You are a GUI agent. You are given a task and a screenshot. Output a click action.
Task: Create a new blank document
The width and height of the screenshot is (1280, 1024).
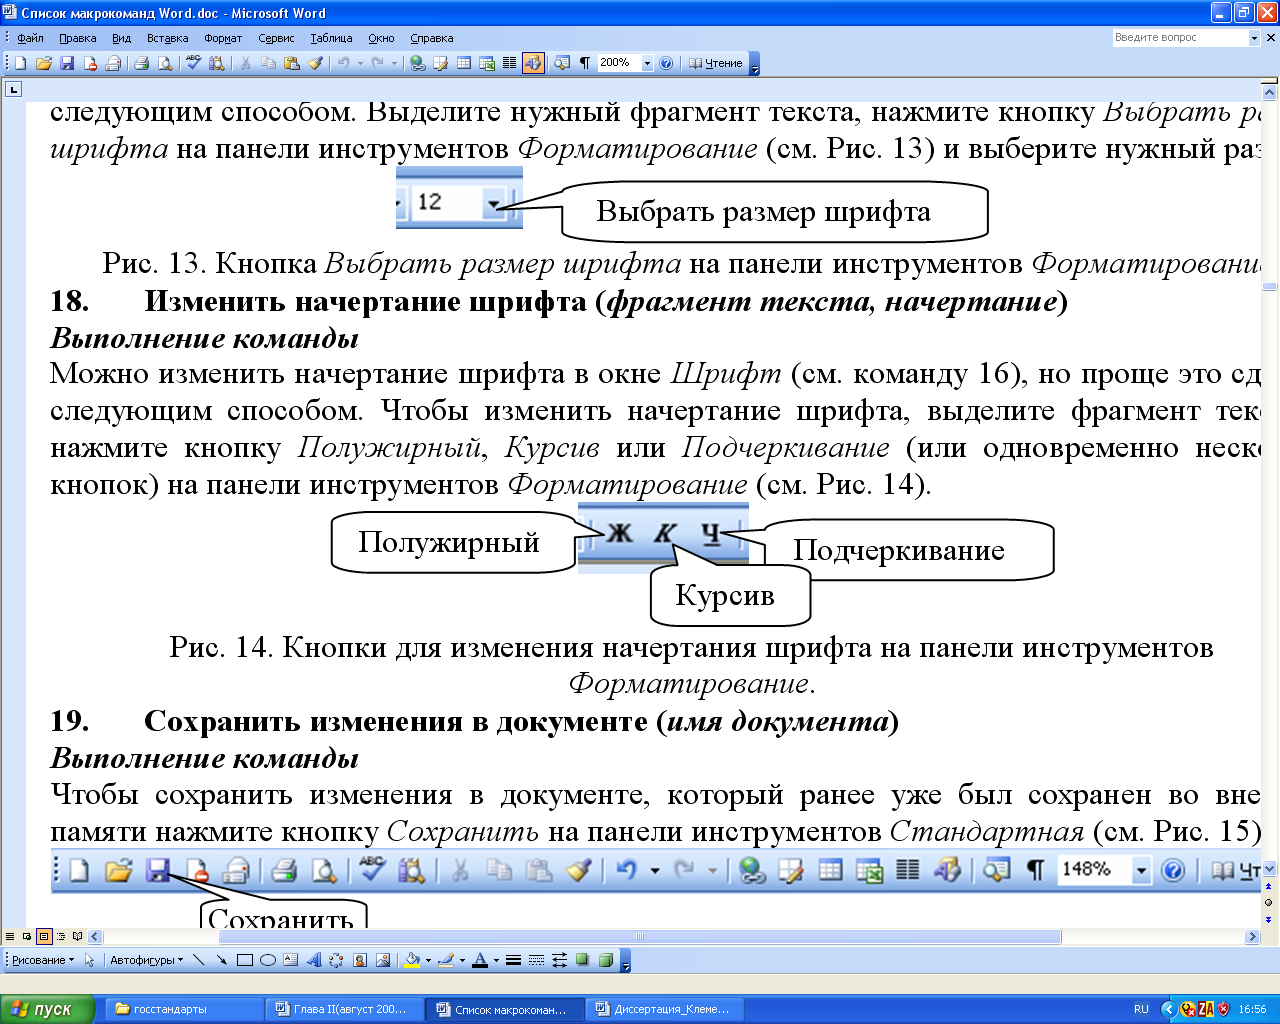(x=20, y=63)
